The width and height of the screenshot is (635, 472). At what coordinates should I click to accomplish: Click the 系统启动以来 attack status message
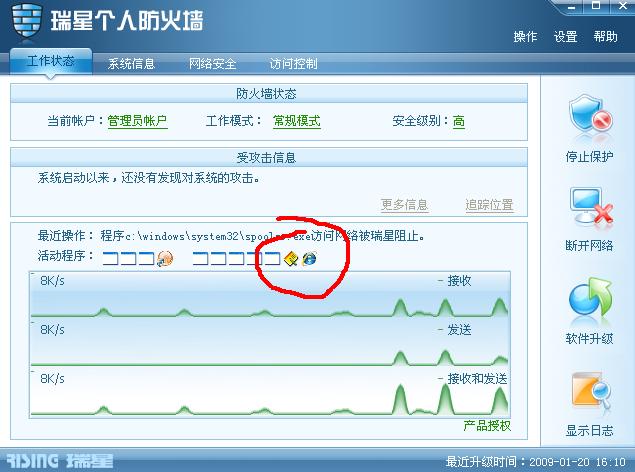coord(149,178)
